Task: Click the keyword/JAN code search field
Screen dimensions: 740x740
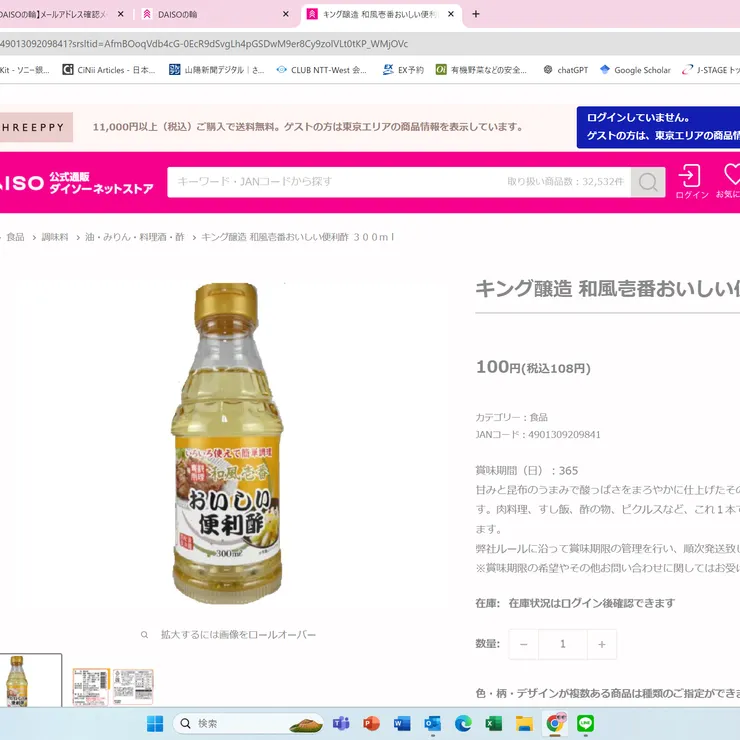Action: tap(399, 182)
